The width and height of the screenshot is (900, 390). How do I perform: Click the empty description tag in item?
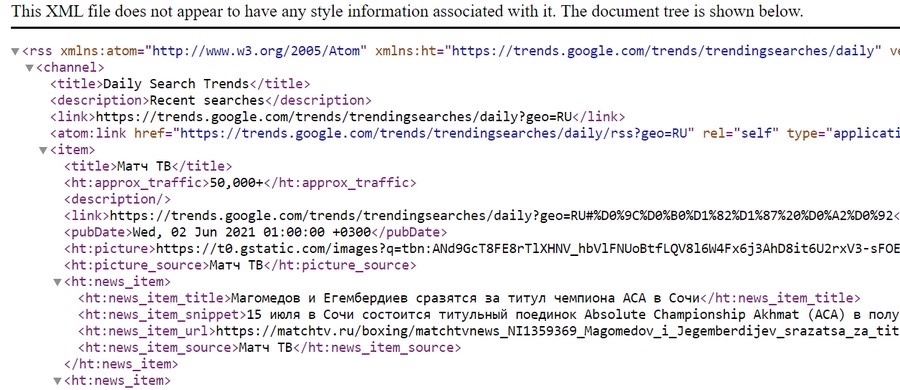pos(117,199)
